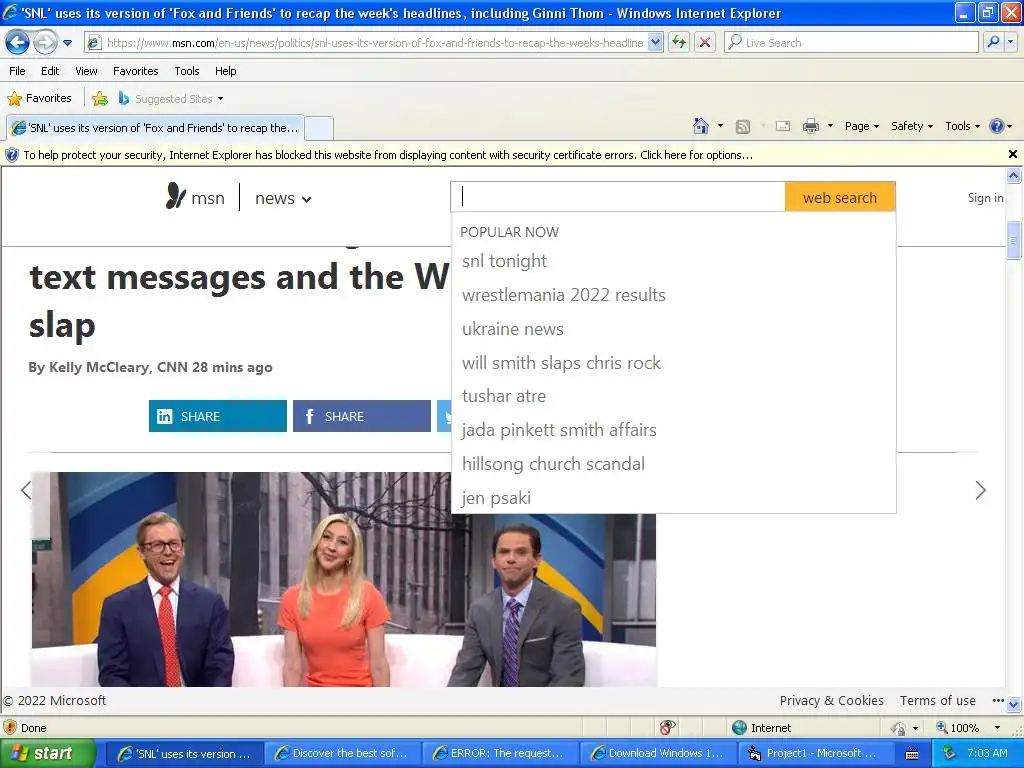1024x768 pixels.
Task: Select 'jada pinkett smith affairs' suggestion
Action: coord(559,430)
